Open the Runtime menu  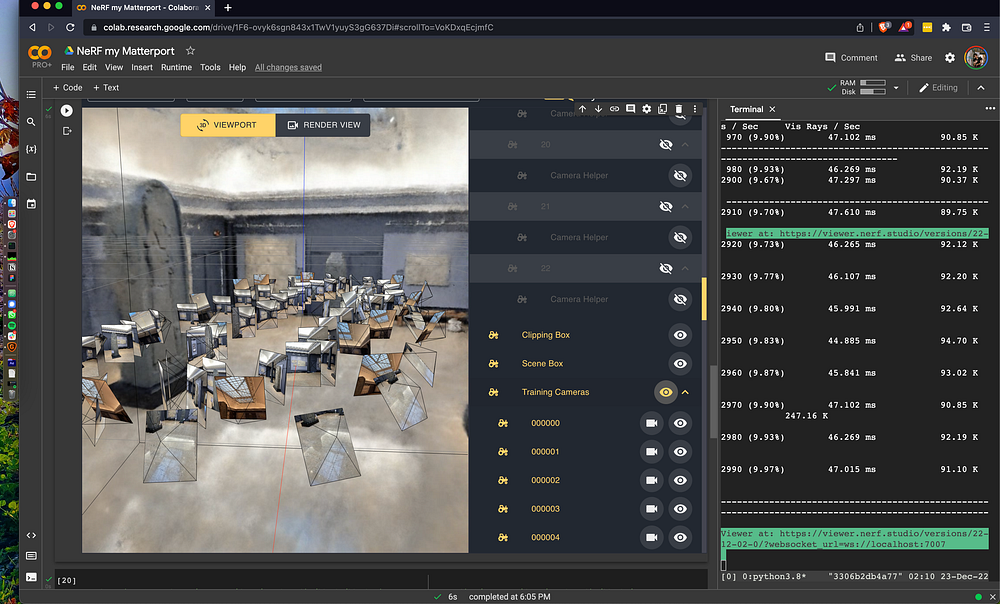176,68
